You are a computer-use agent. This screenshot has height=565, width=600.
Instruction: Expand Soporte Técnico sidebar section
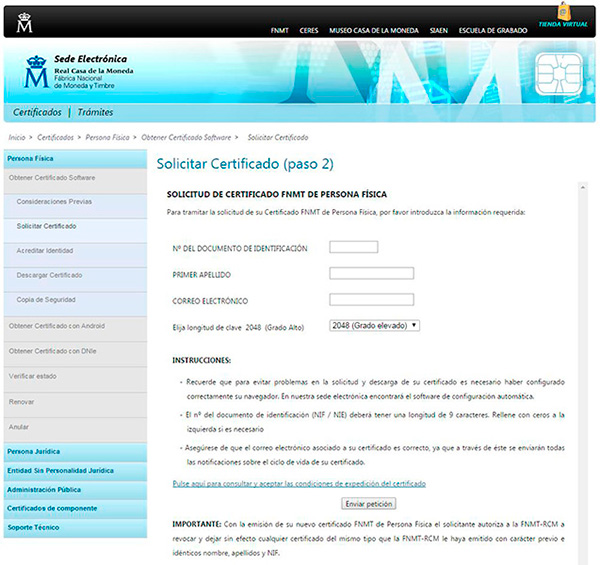pyautogui.click(x=75, y=528)
